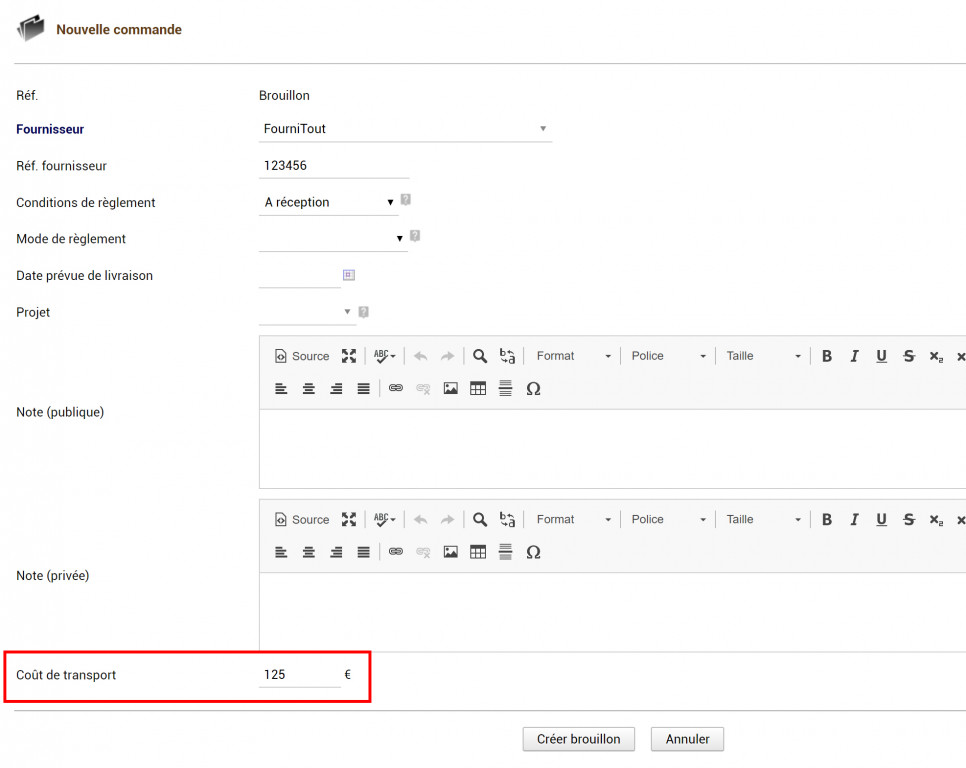Open calendar picker for delivery date
The height and width of the screenshot is (768, 966).
click(349, 275)
